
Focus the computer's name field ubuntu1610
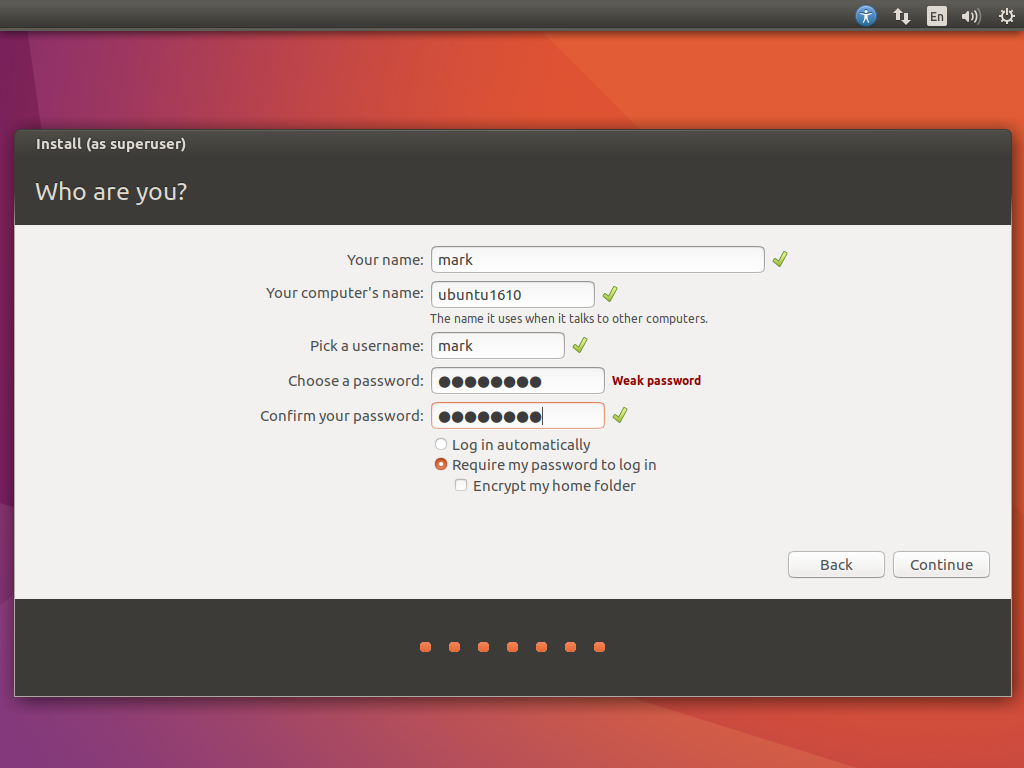(x=512, y=294)
